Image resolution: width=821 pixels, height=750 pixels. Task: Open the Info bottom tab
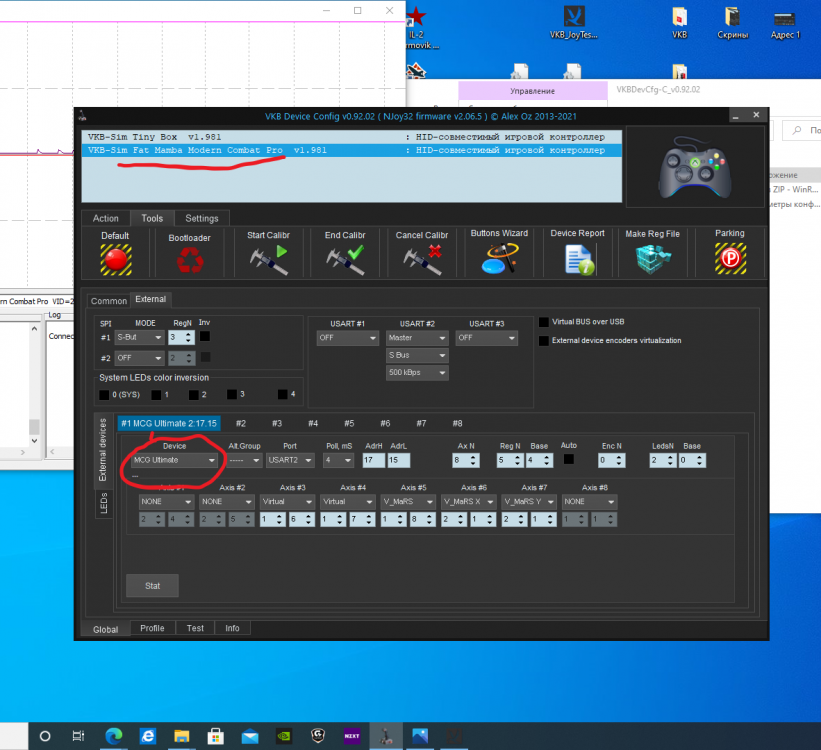tap(232, 628)
